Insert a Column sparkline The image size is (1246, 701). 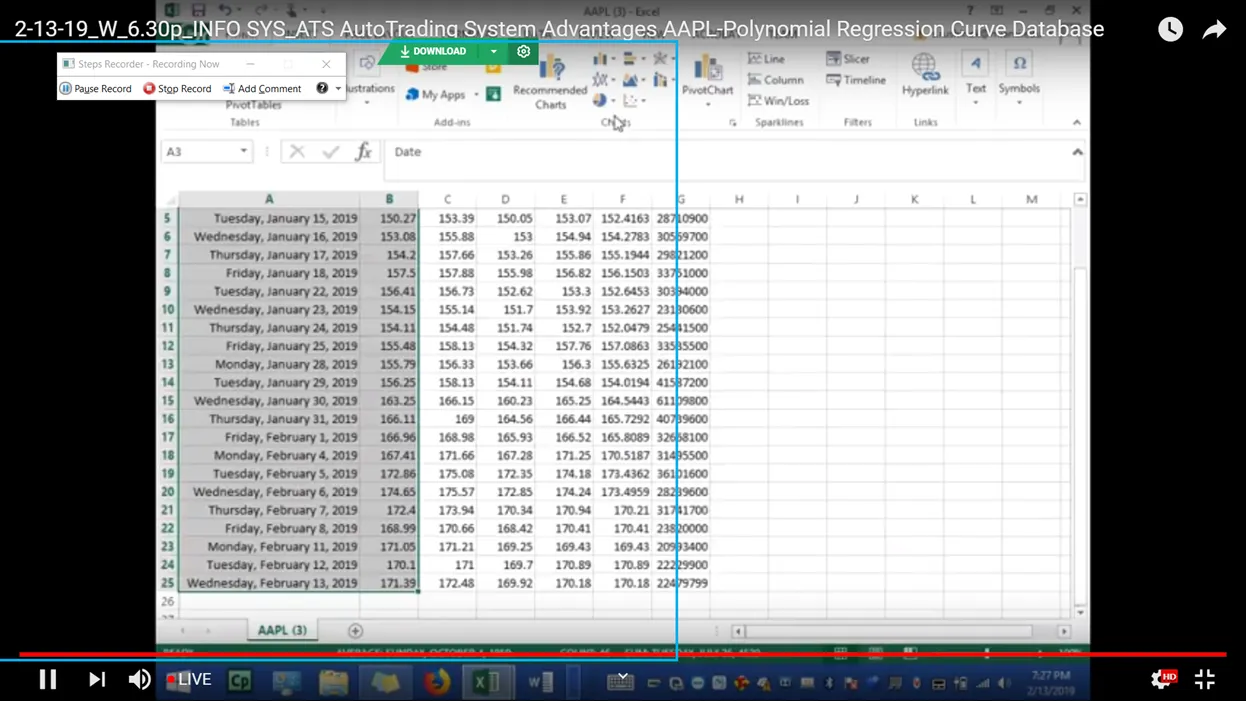[775, 80]
